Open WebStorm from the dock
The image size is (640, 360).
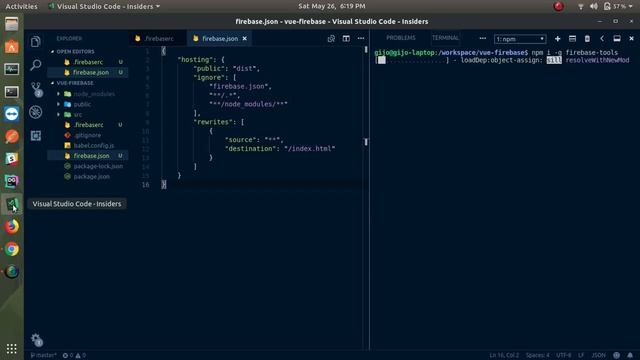(x=11, y=181)
